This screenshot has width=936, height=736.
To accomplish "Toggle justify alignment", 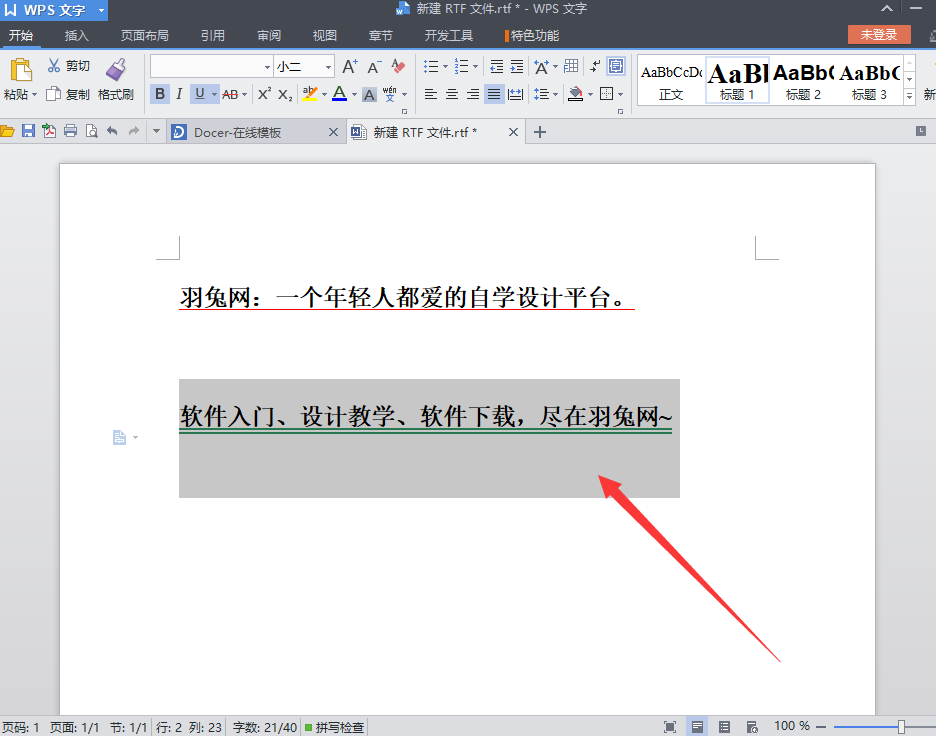I will click(494, 94).
